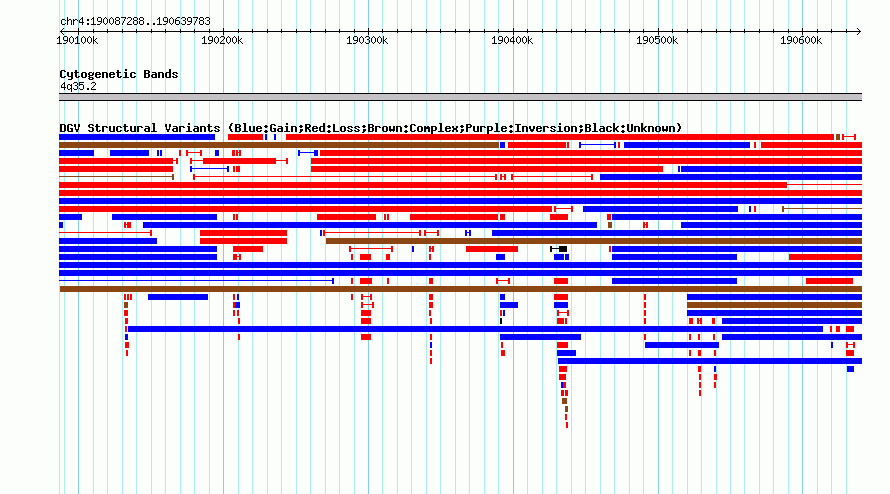Screen dimensions: 890x494
Task: Select the 190200k ruler position label
Action: (222, 40)
